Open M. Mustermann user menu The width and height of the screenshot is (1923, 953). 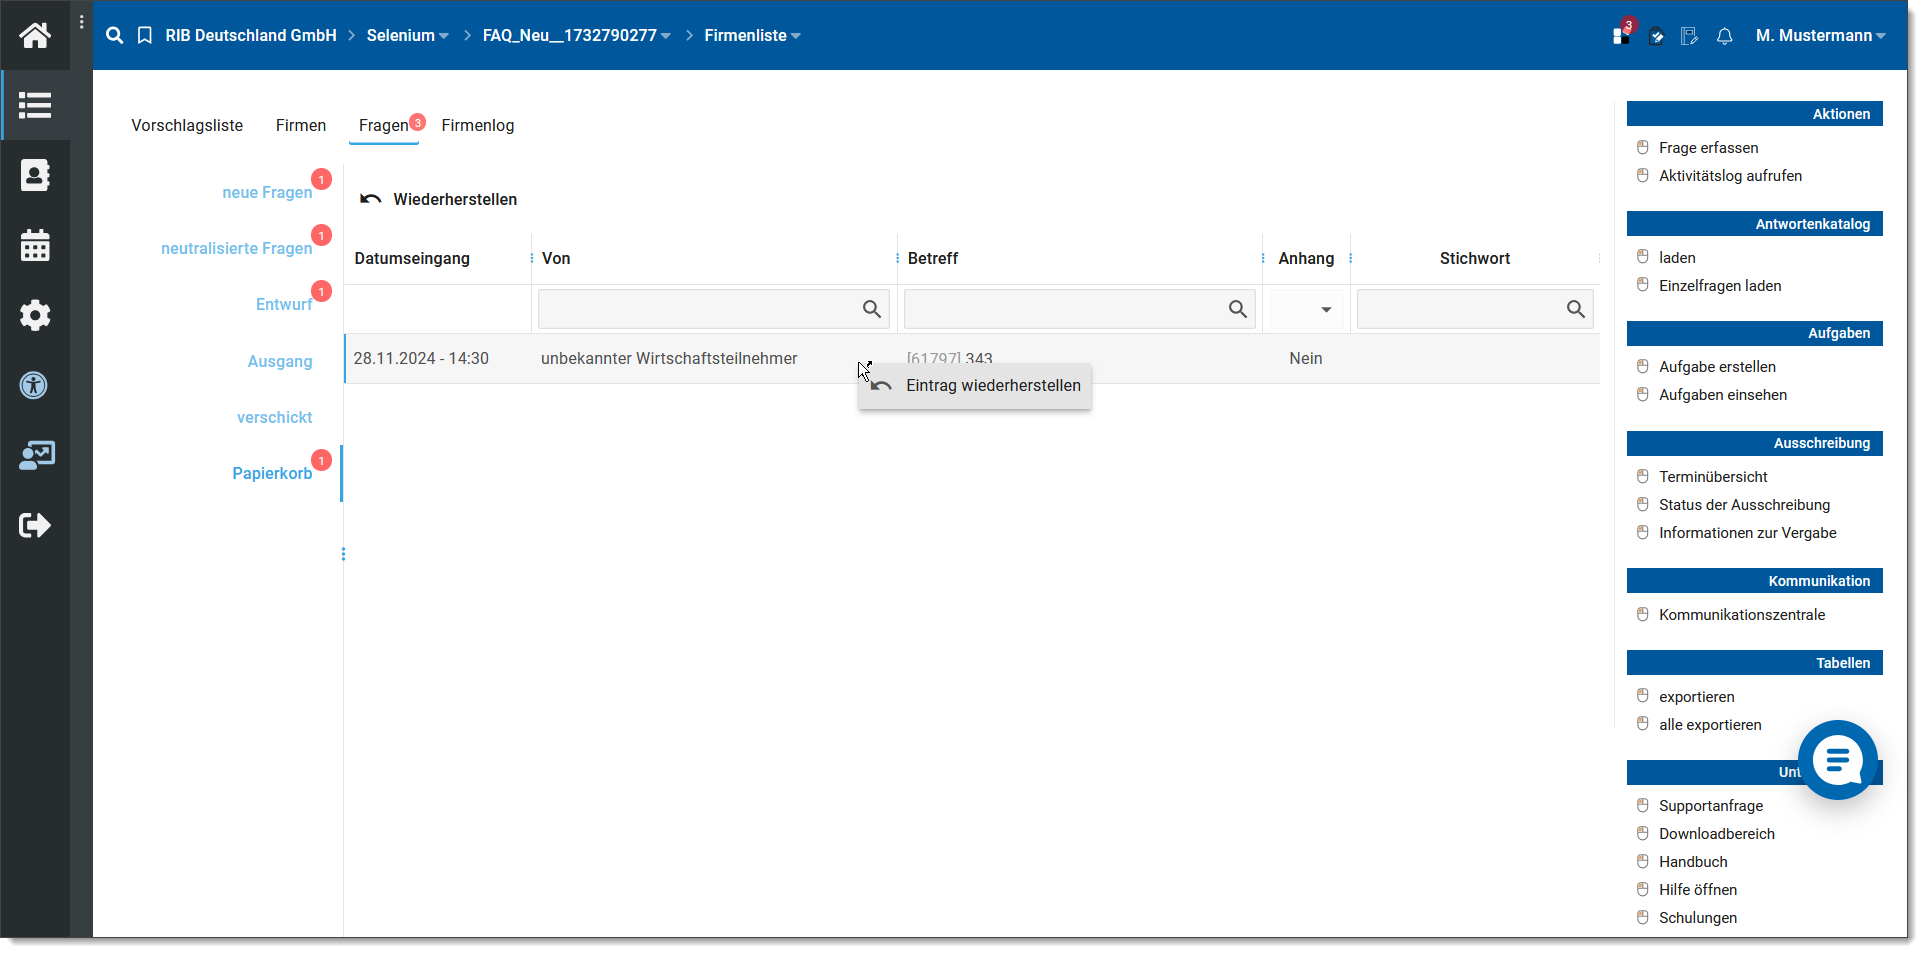click(x=1820, y=36)
